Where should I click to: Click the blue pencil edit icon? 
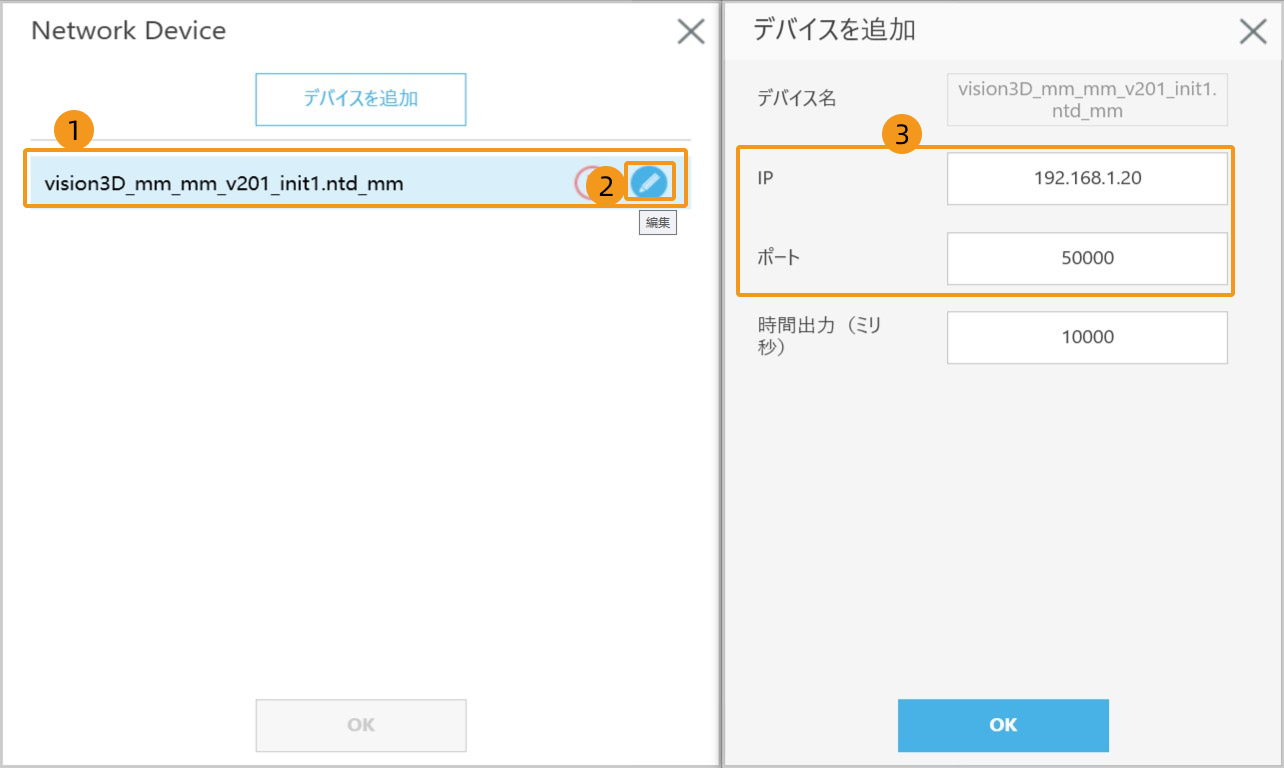649,182
